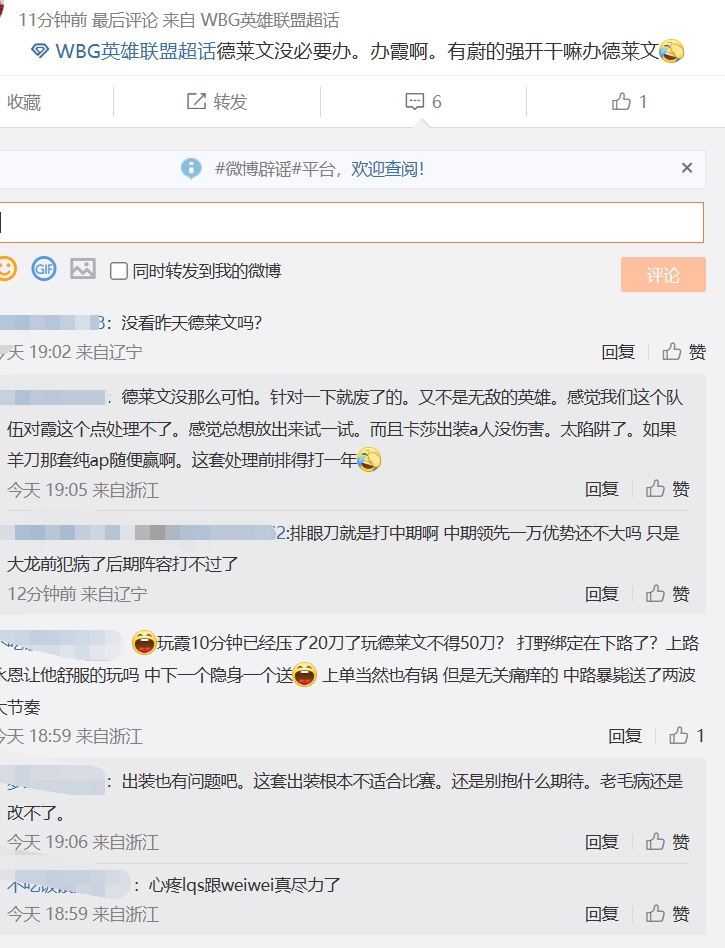Screen dimensions: 725x948
Task: Like the 19:05 来自浙江 comment
Action: [668, 489]
